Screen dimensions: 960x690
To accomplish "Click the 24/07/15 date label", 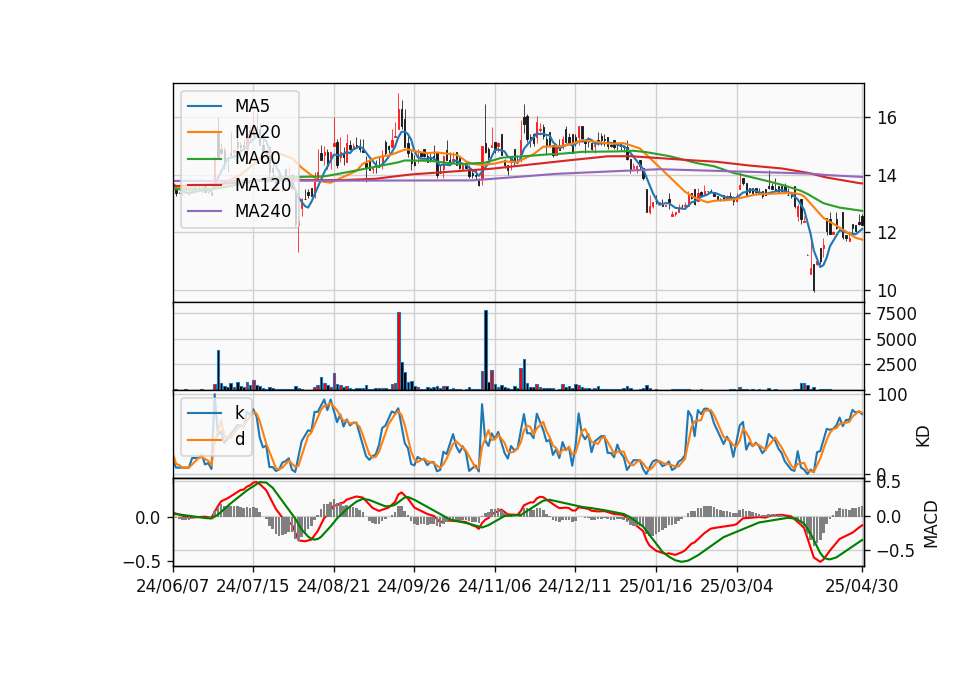I will click(253, 586).
